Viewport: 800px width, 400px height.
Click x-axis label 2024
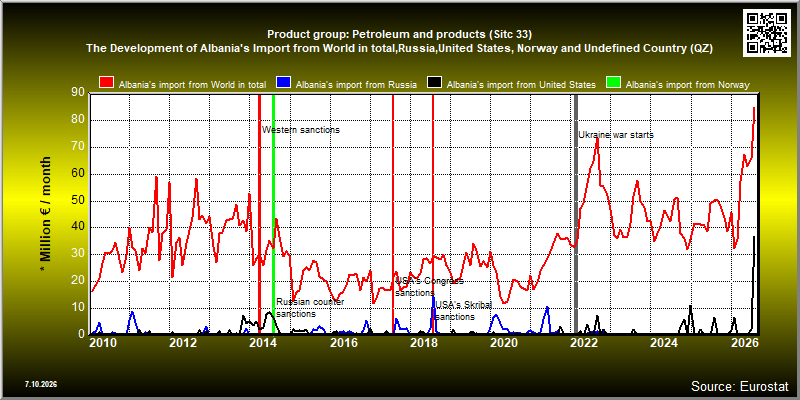point(665,343)
